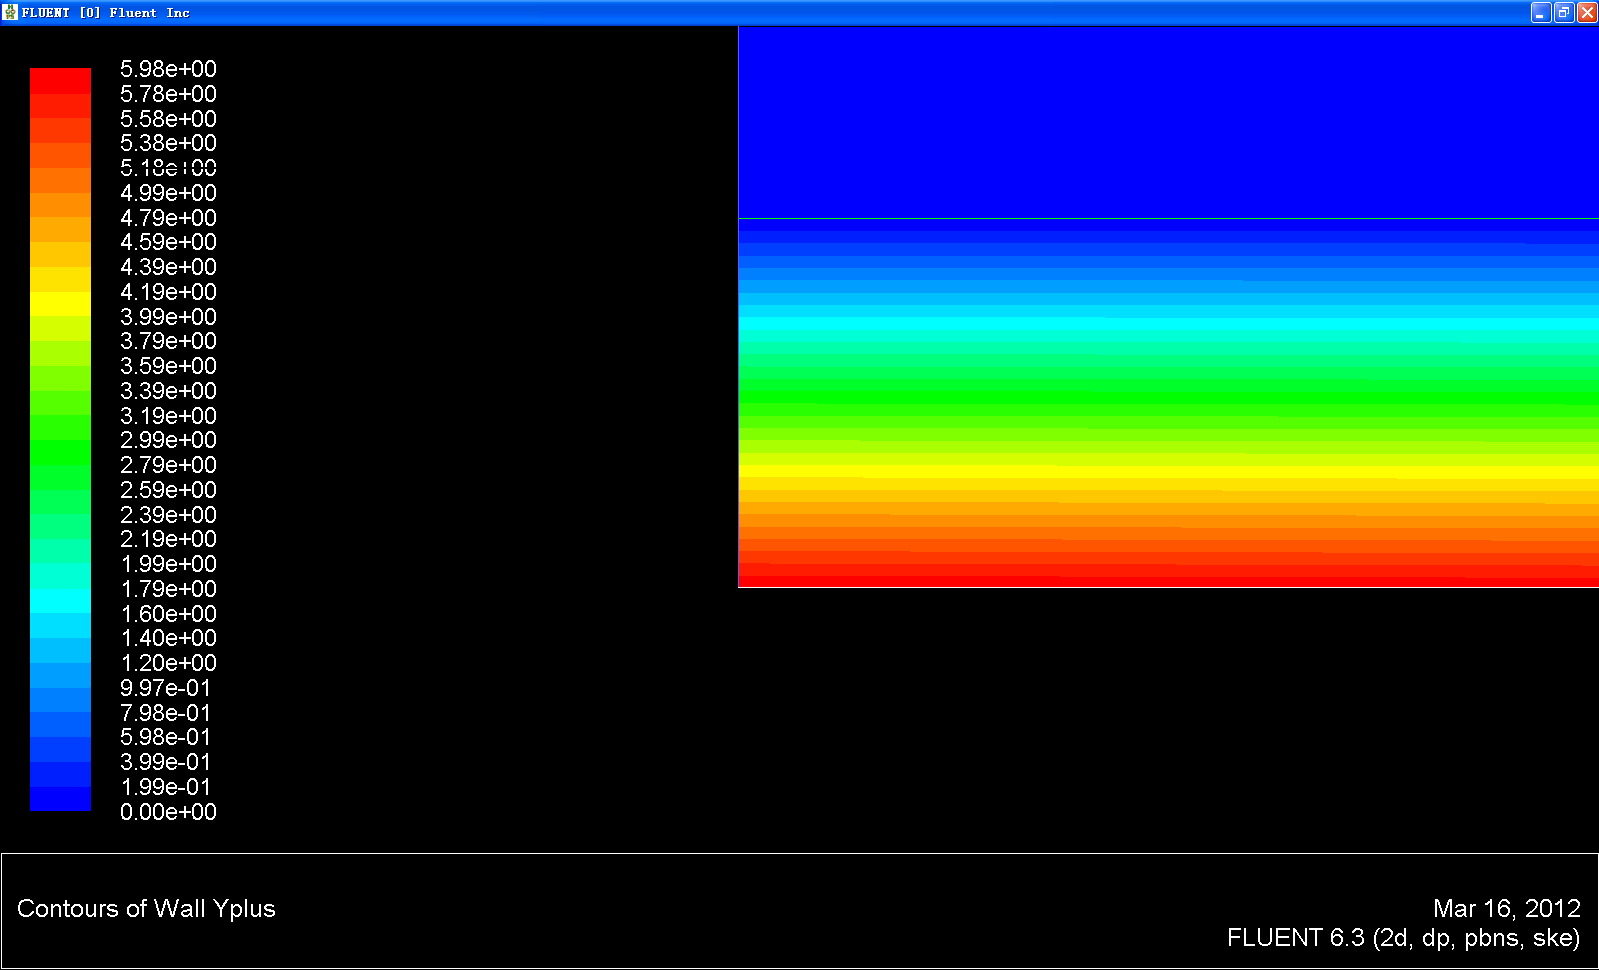This screenshot has width=1599, height=970.
Task: Click the 4.79e+00 legend value
Action: coord(168,218)
